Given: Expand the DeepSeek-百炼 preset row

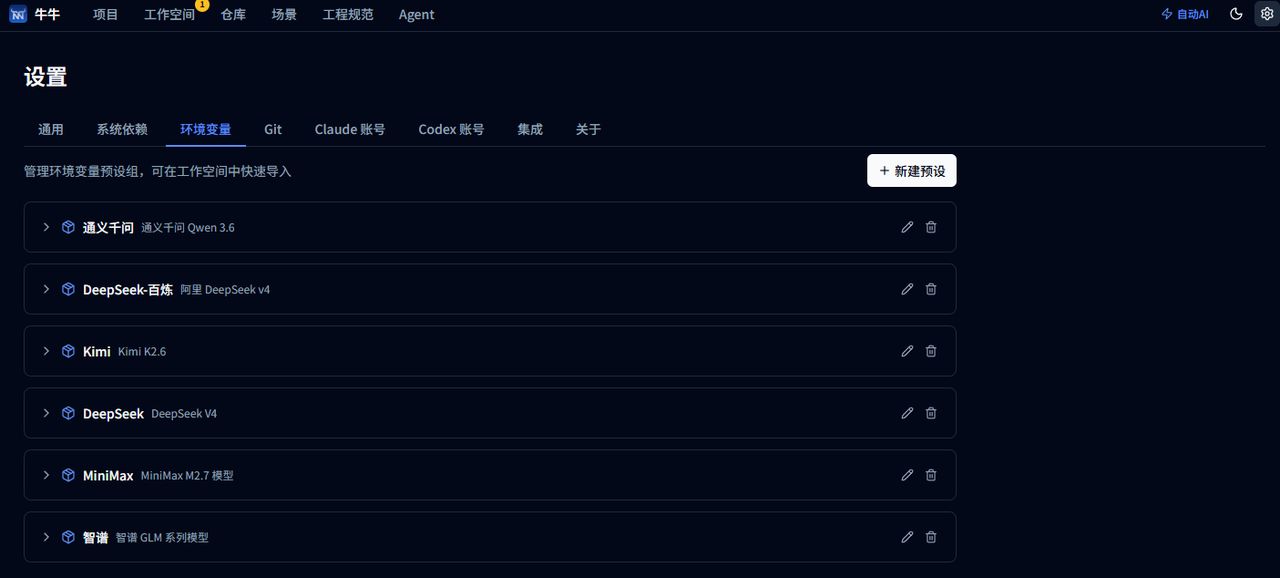Looking at the screenshot, I should pos(46,289).
